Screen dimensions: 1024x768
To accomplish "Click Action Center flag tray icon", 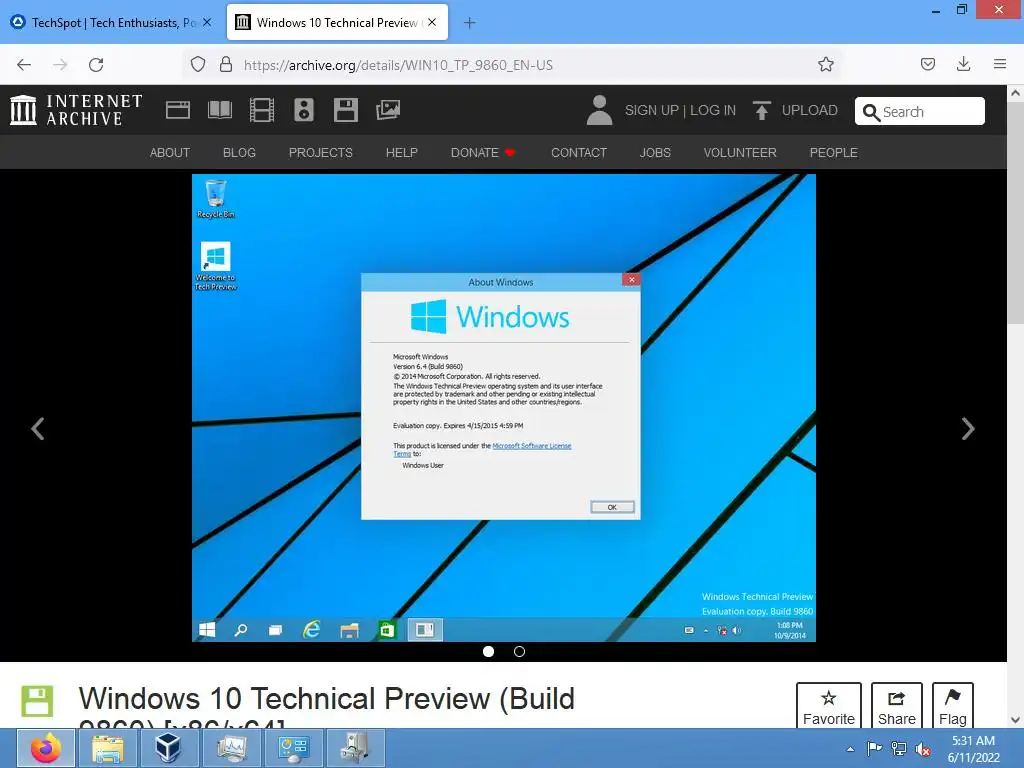I will coord(874,748).
